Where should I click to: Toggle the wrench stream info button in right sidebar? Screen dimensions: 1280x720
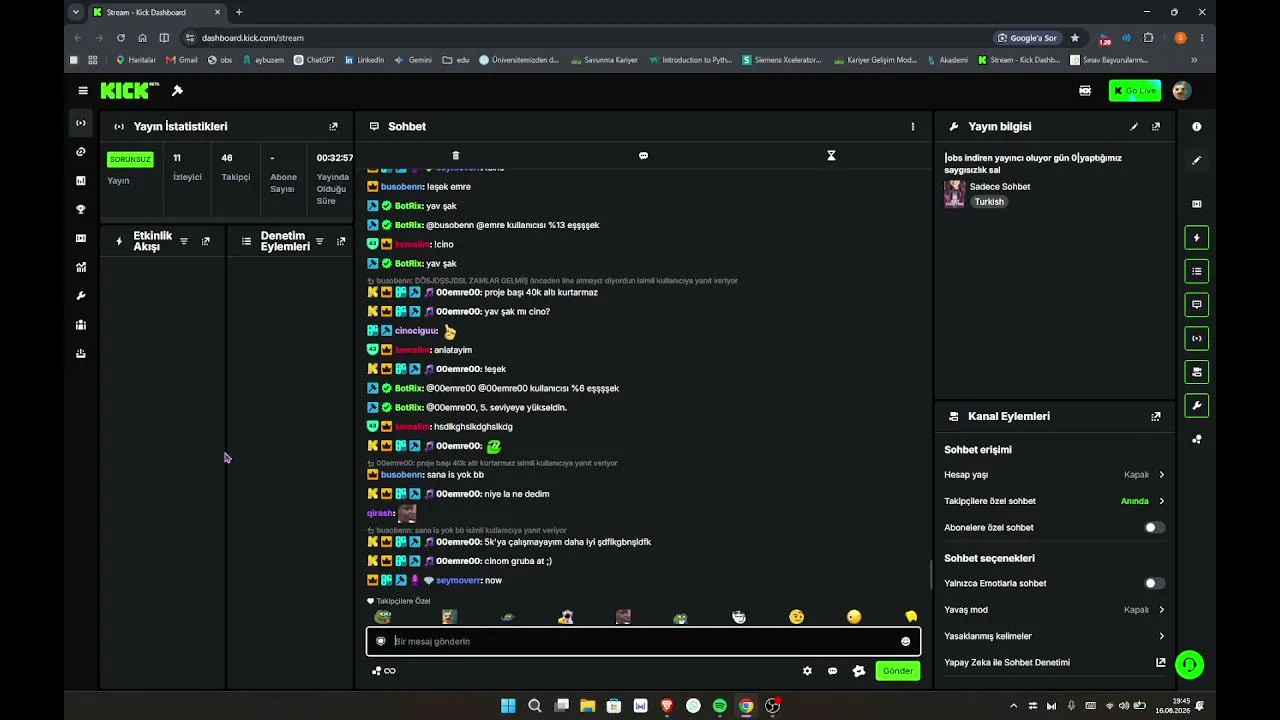pyautogui.click(x=1197, y=406)
